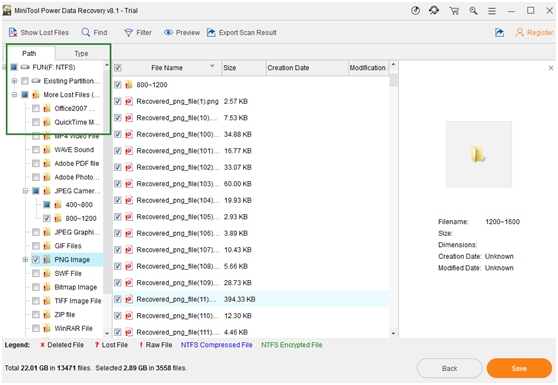Click the key icon in title bar

473,11
